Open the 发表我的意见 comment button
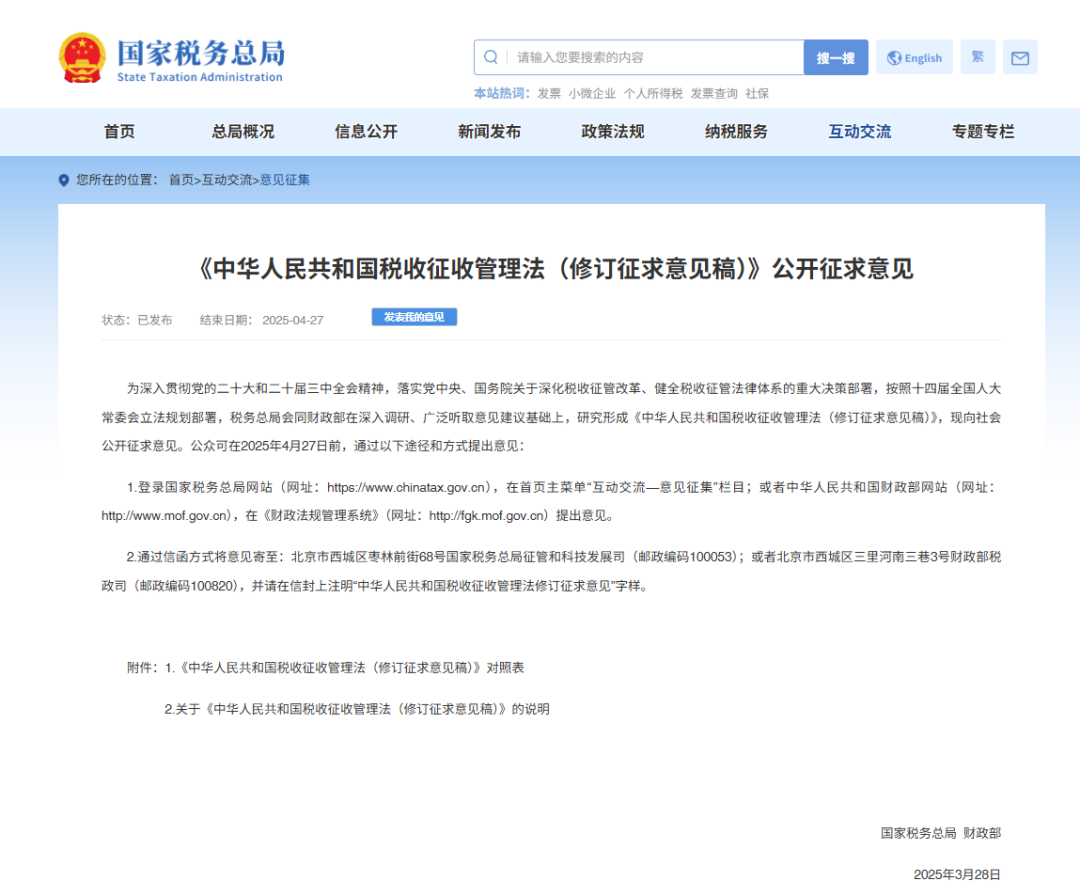Viewport: 1080px width, 881px height. [x=413, y=316]
